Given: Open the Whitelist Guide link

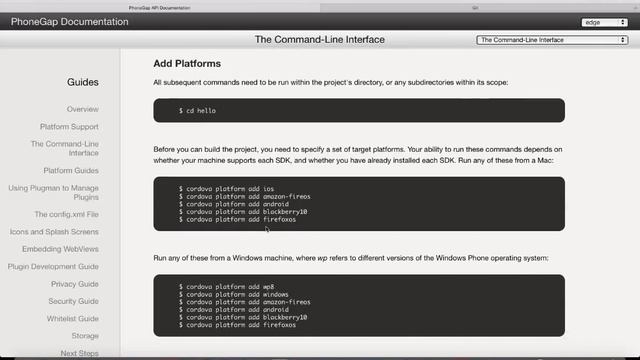Looking at the screenshot, I should (73, 319).
